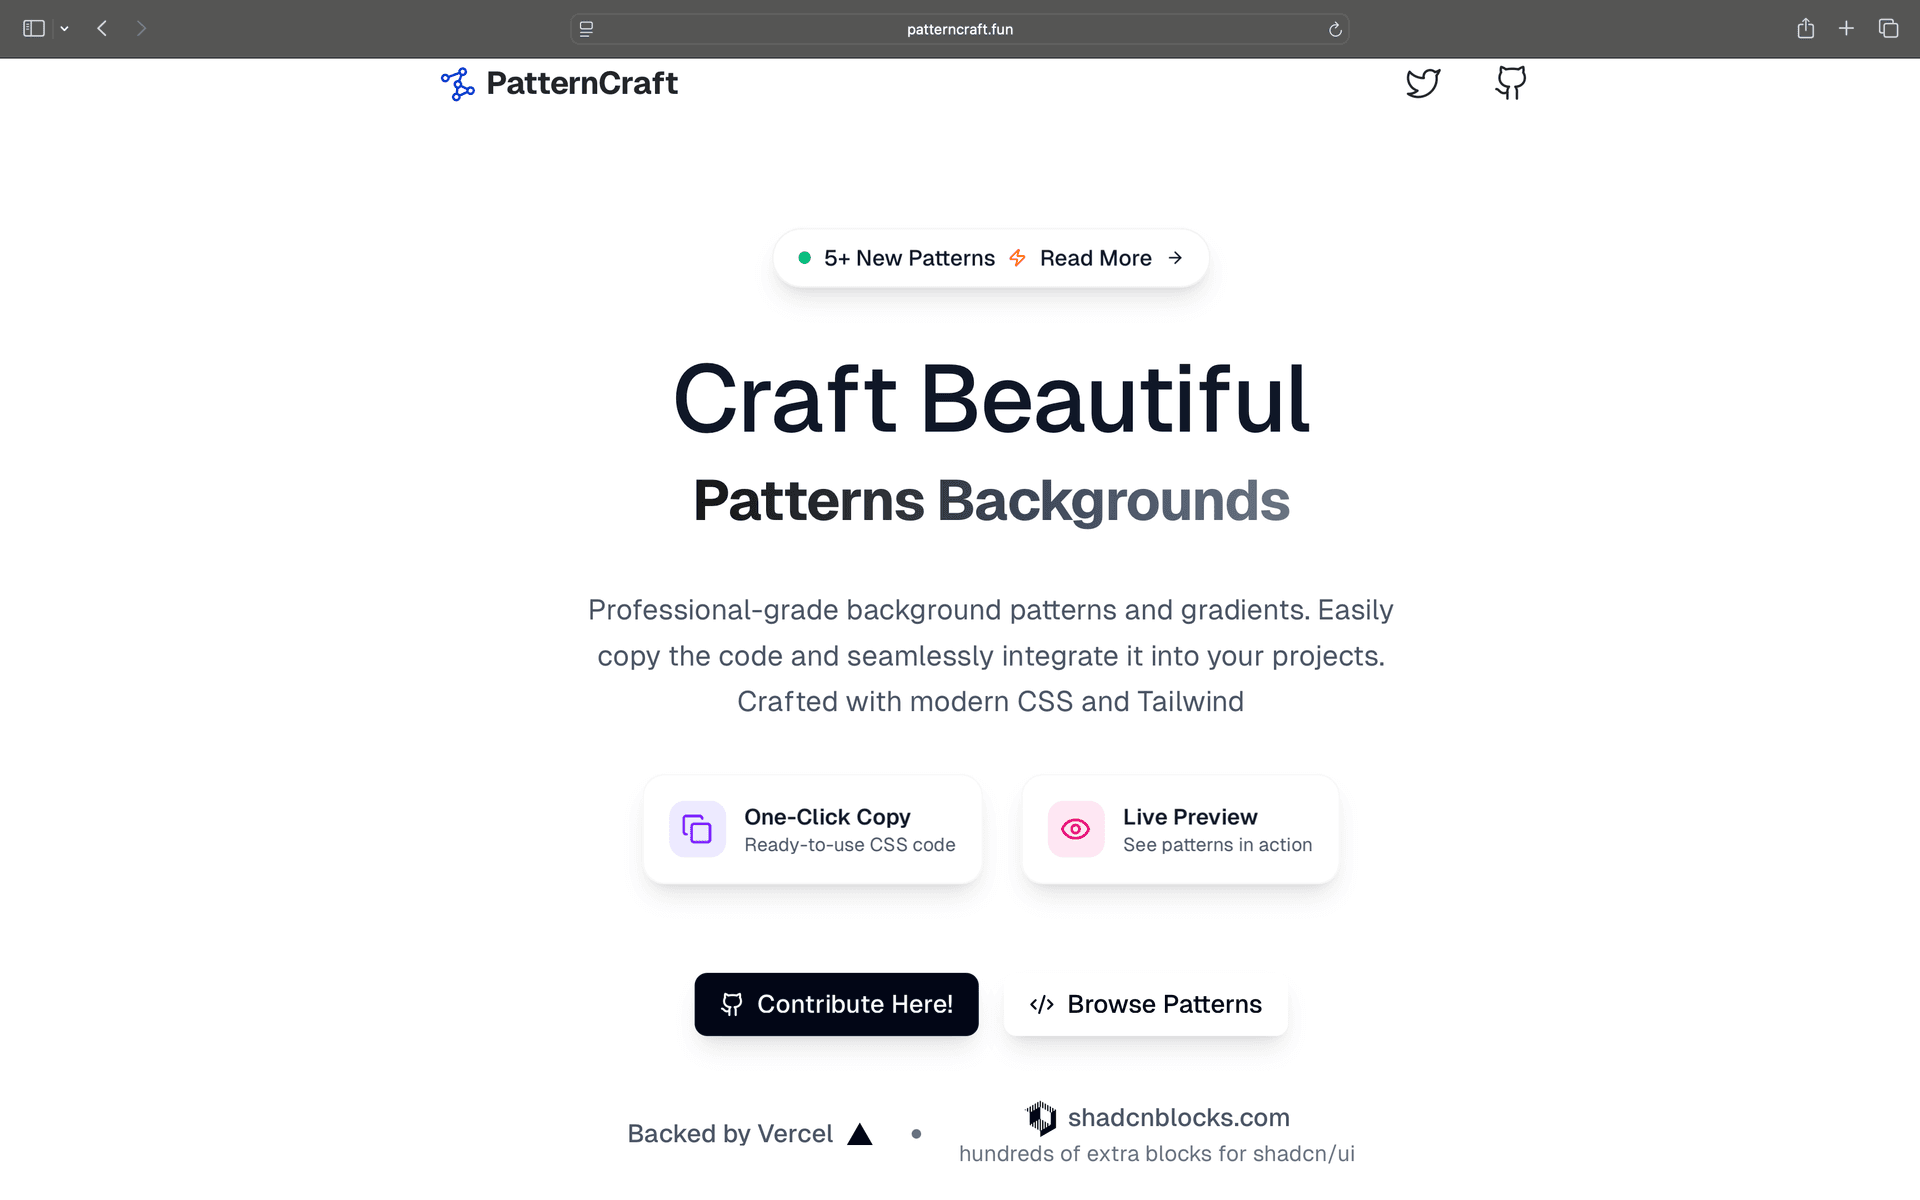1920x1200 pixels.
Task: Toggle the Safari sidebar
Action: coord(34,29)
